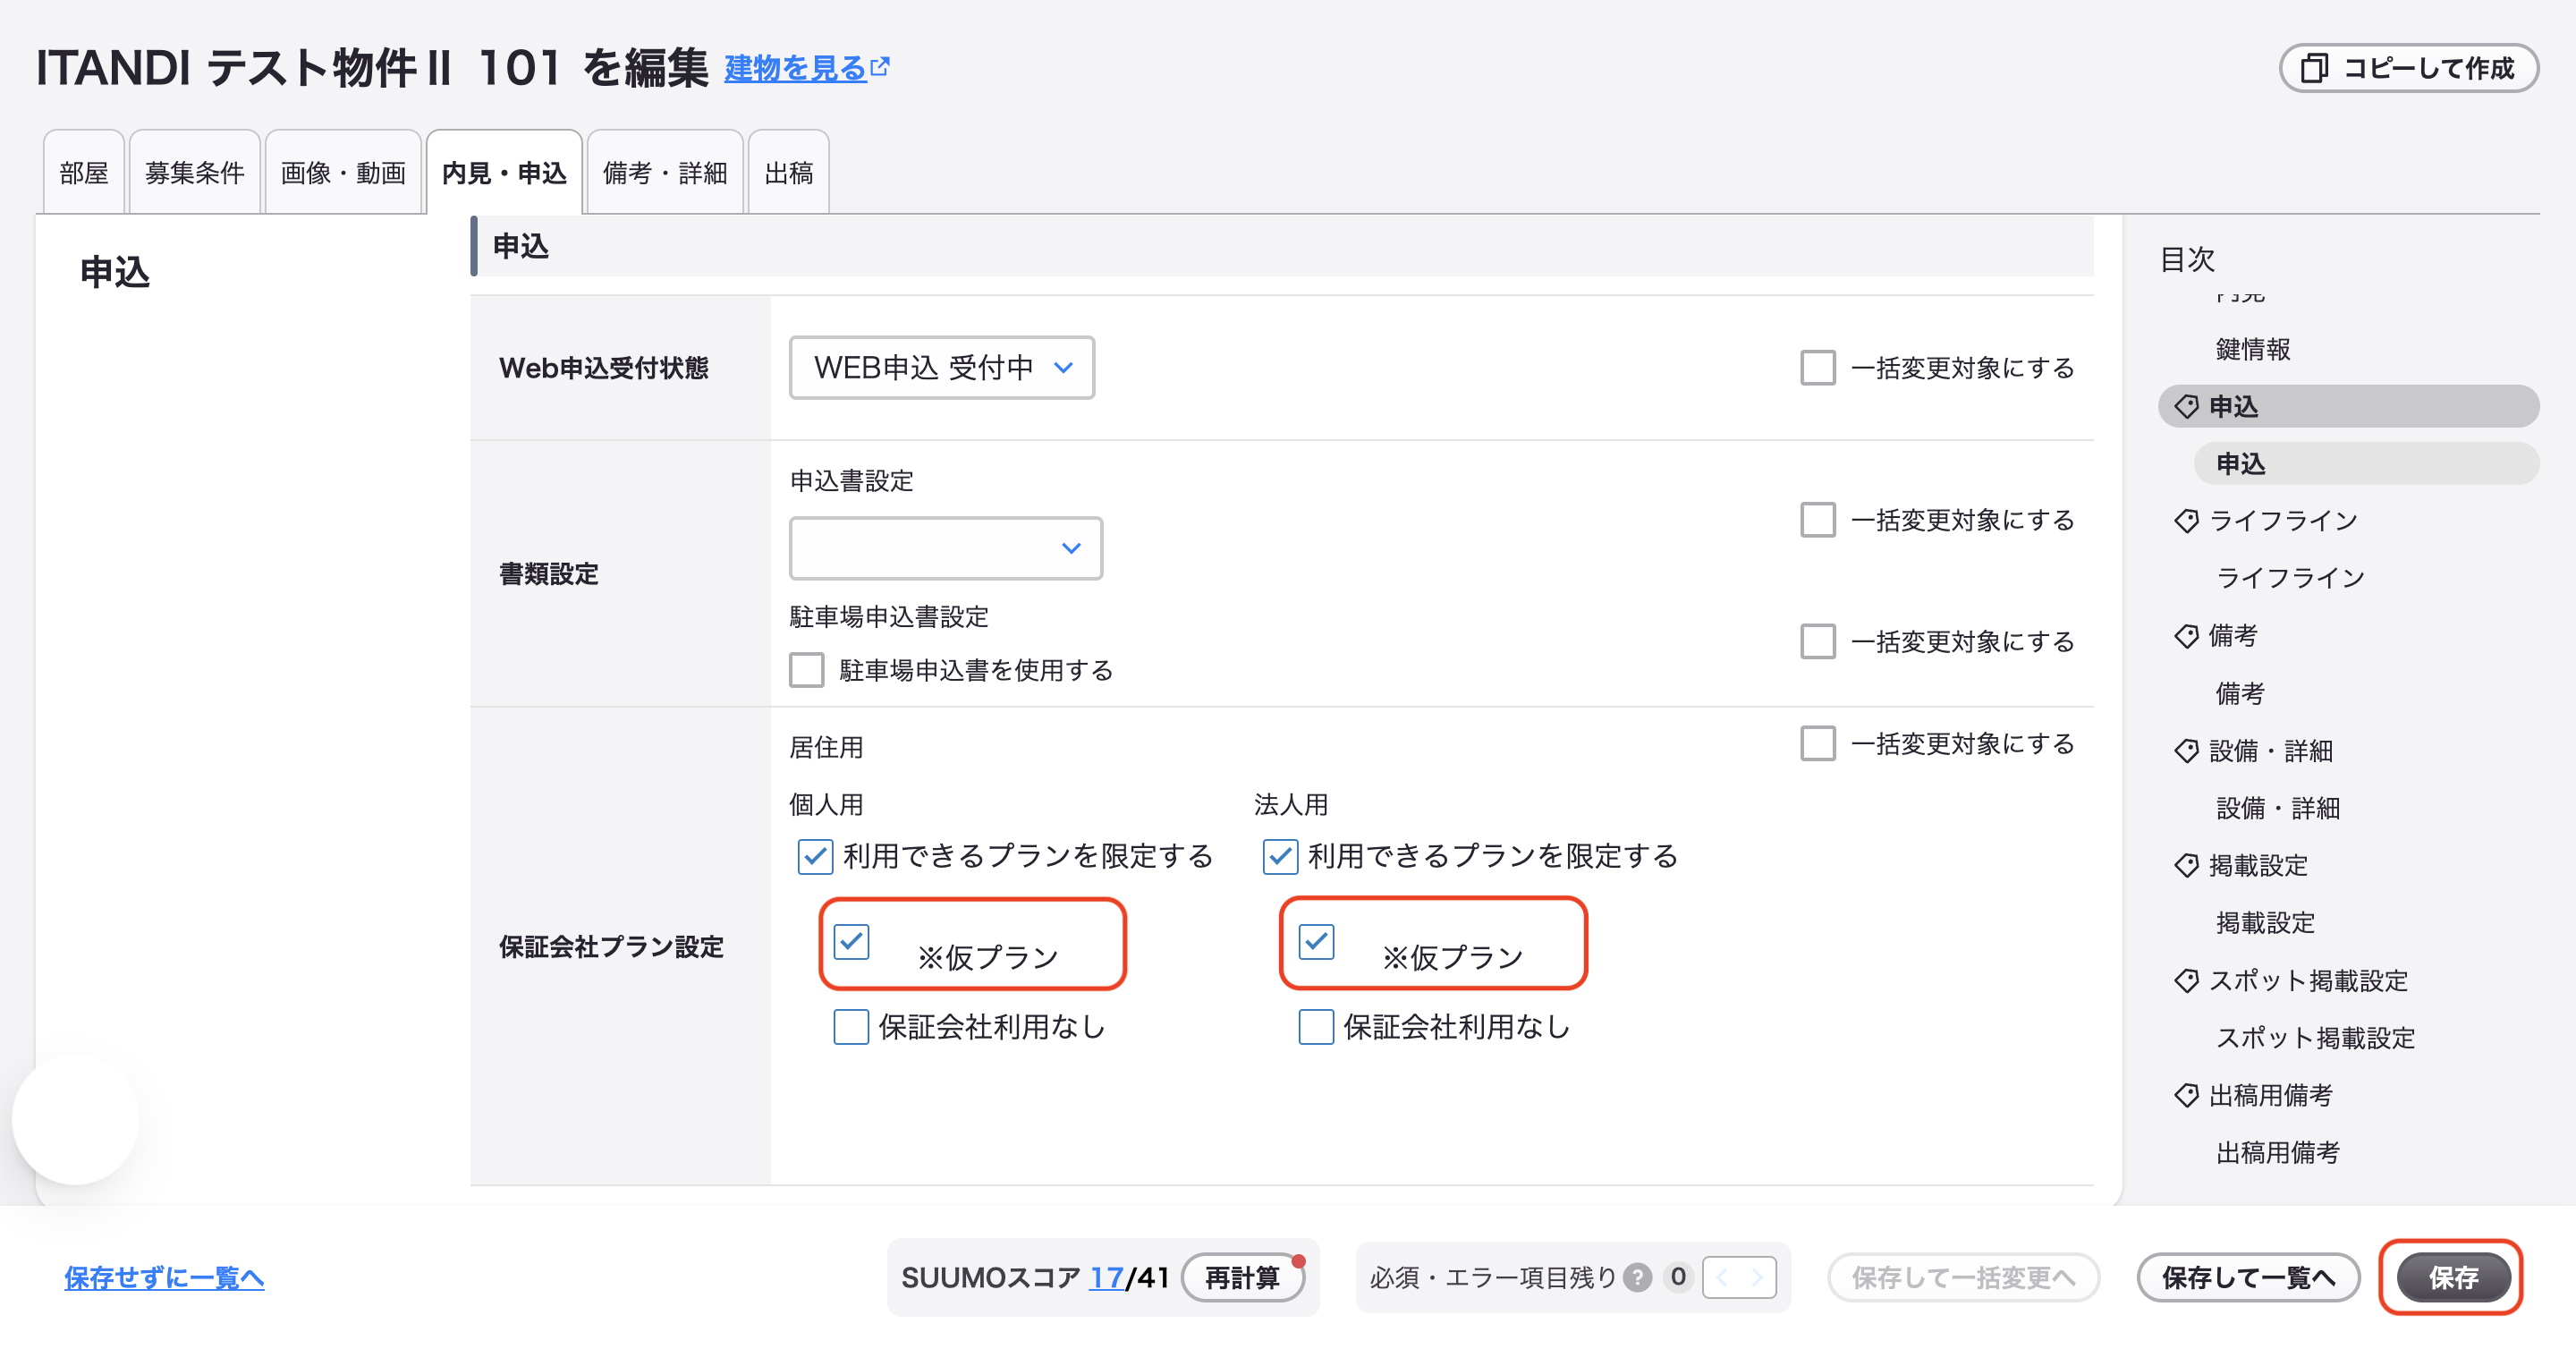This screenshot has width=2576, height=1349.
Task: Uncheck 利用できるプランを限定する under 法人用
Action: click(x=1280, y=857)
